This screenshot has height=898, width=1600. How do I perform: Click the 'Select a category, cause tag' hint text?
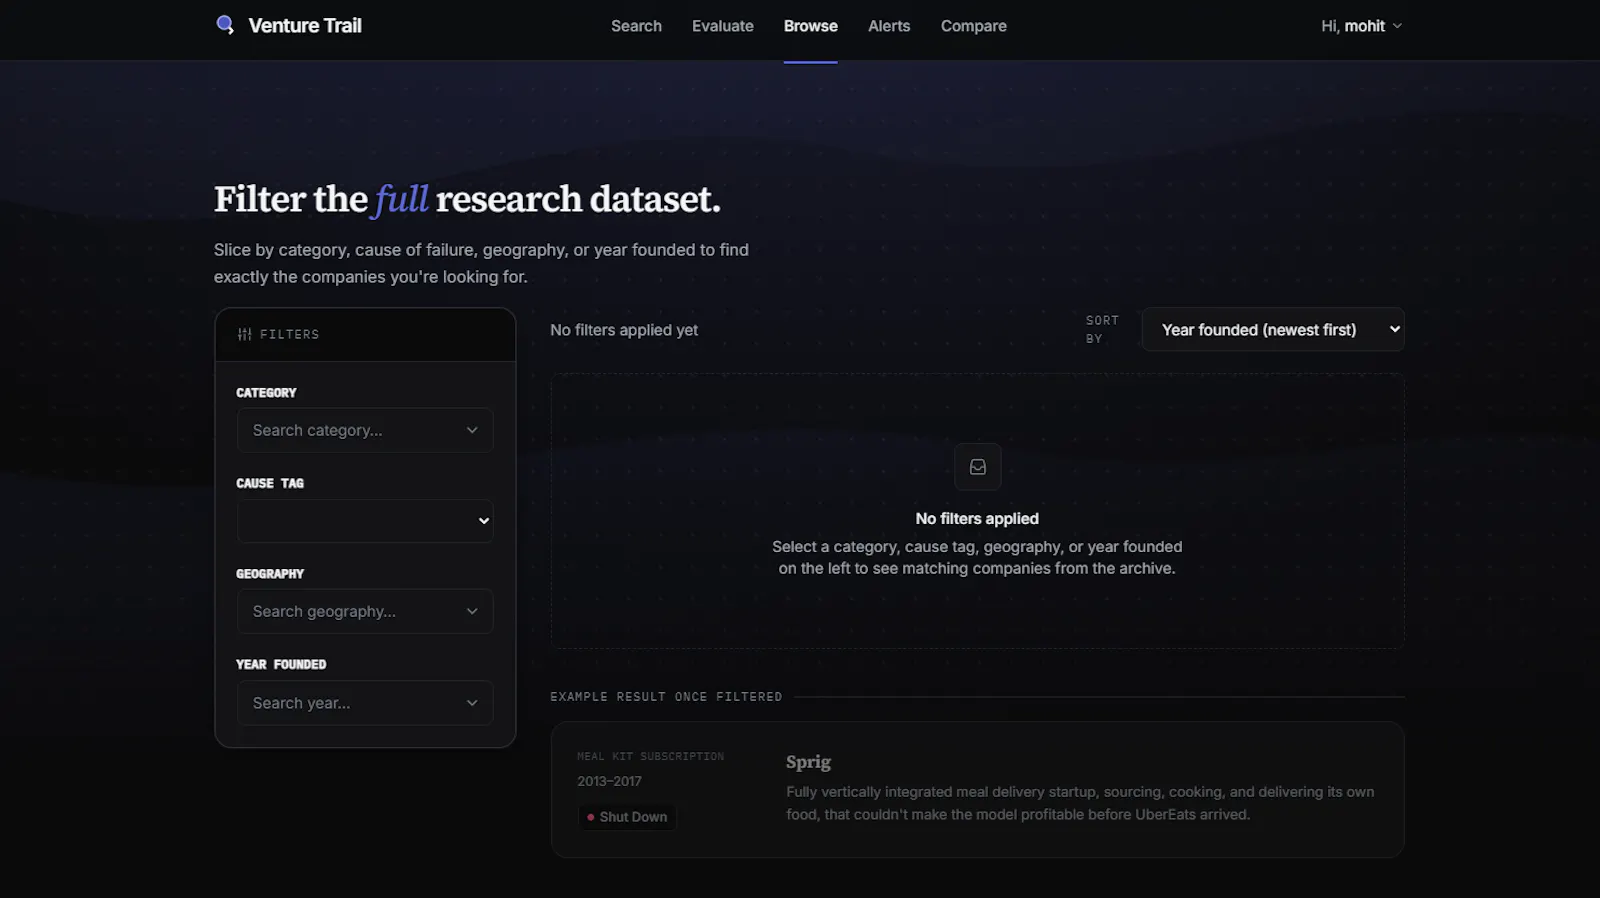pos(977,557)
